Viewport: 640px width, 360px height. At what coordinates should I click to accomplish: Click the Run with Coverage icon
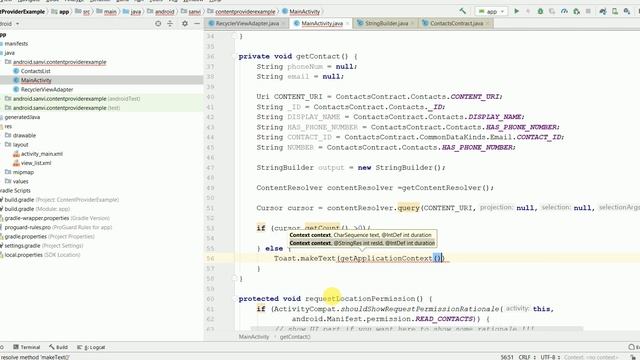click(x=552, y=11)
